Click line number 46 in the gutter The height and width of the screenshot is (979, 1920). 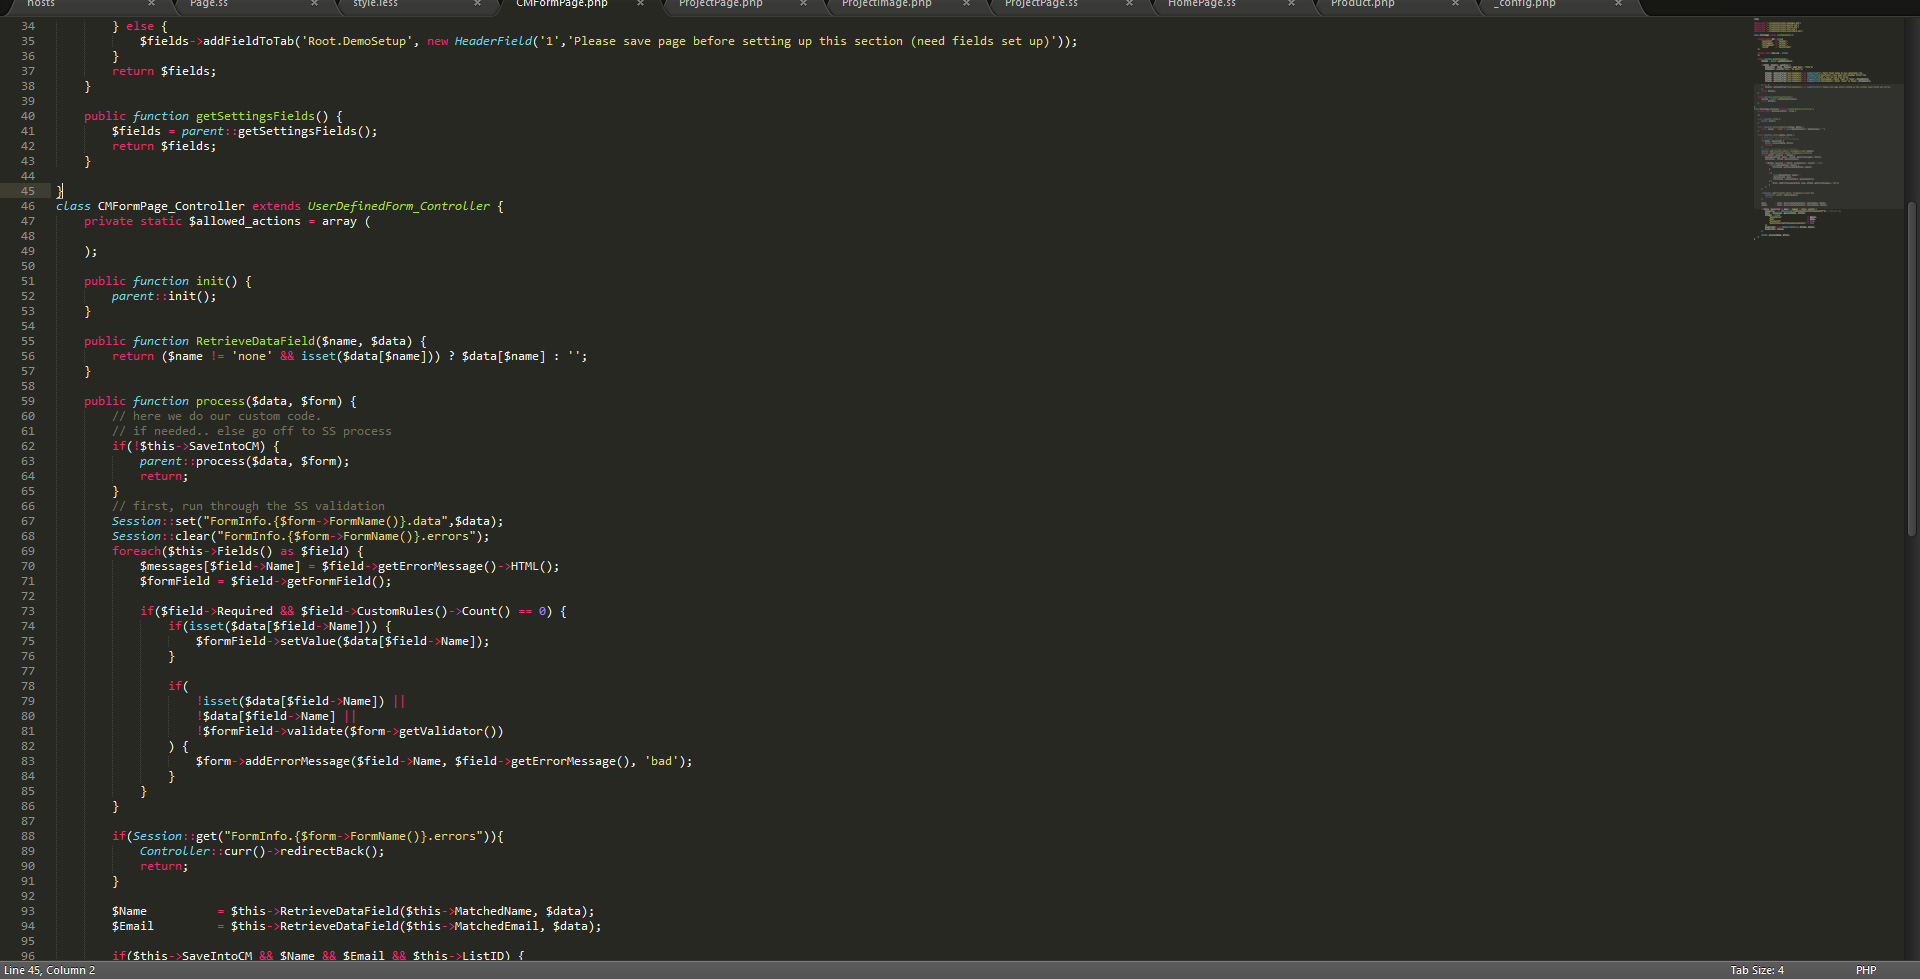(x=27, y=205)
